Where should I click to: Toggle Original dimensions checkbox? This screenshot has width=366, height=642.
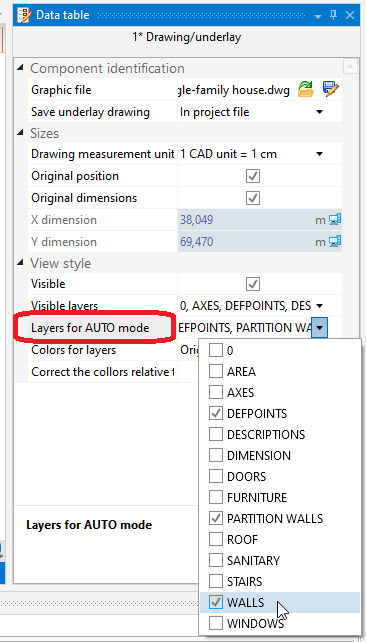(253, 198)
